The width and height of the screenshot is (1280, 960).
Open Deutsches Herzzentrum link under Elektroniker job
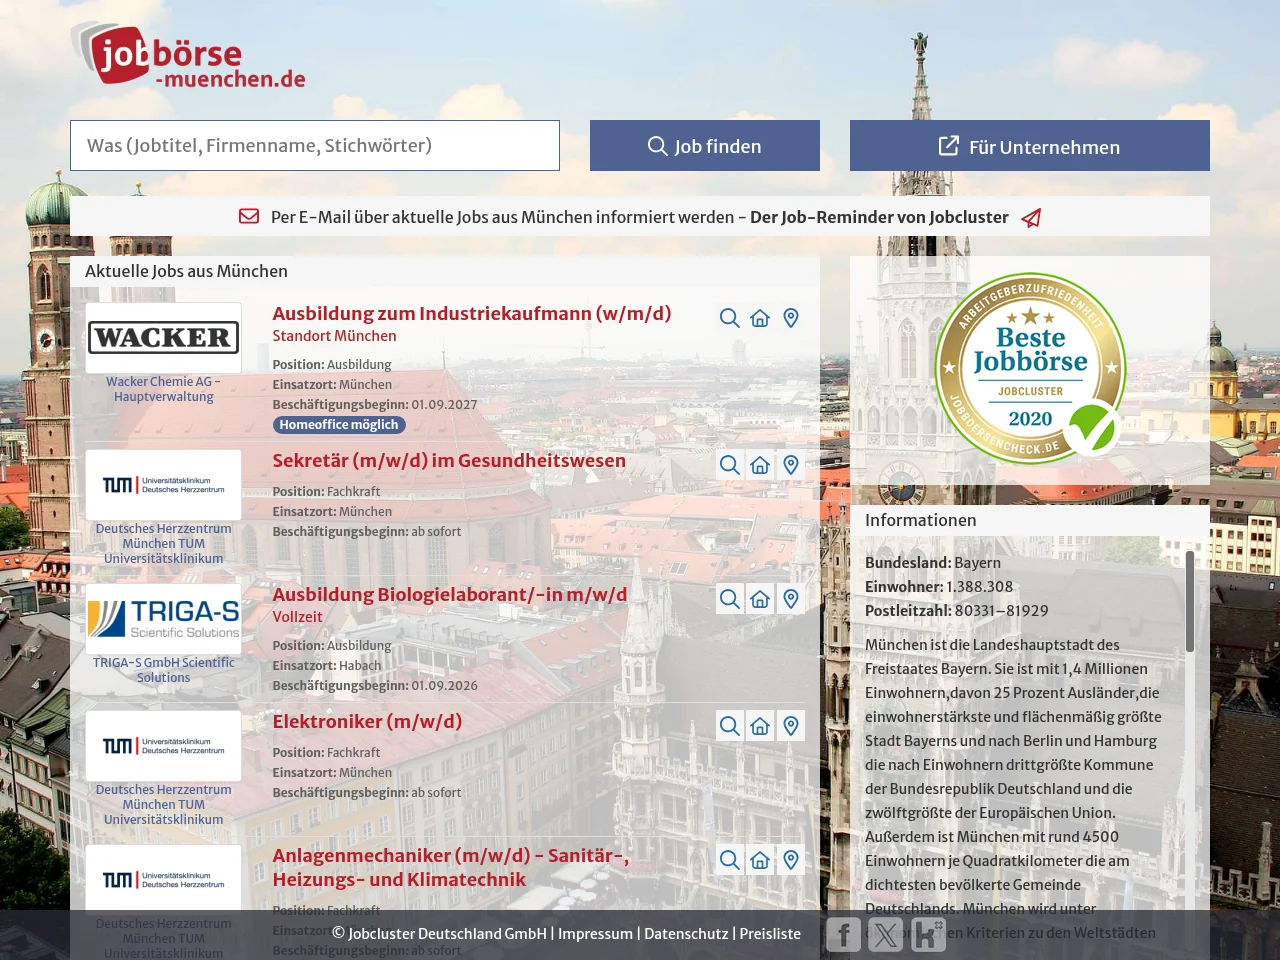point(164,804)
